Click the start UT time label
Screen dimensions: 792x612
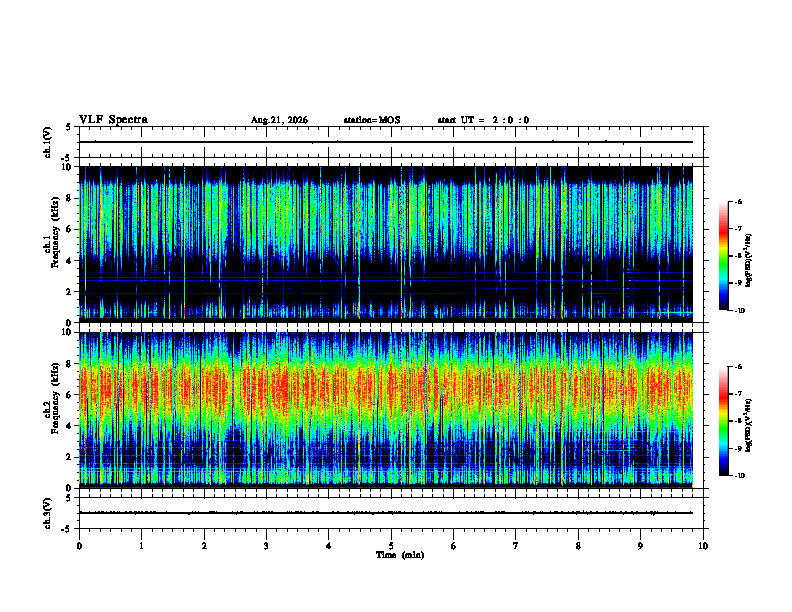pos(483,120)
